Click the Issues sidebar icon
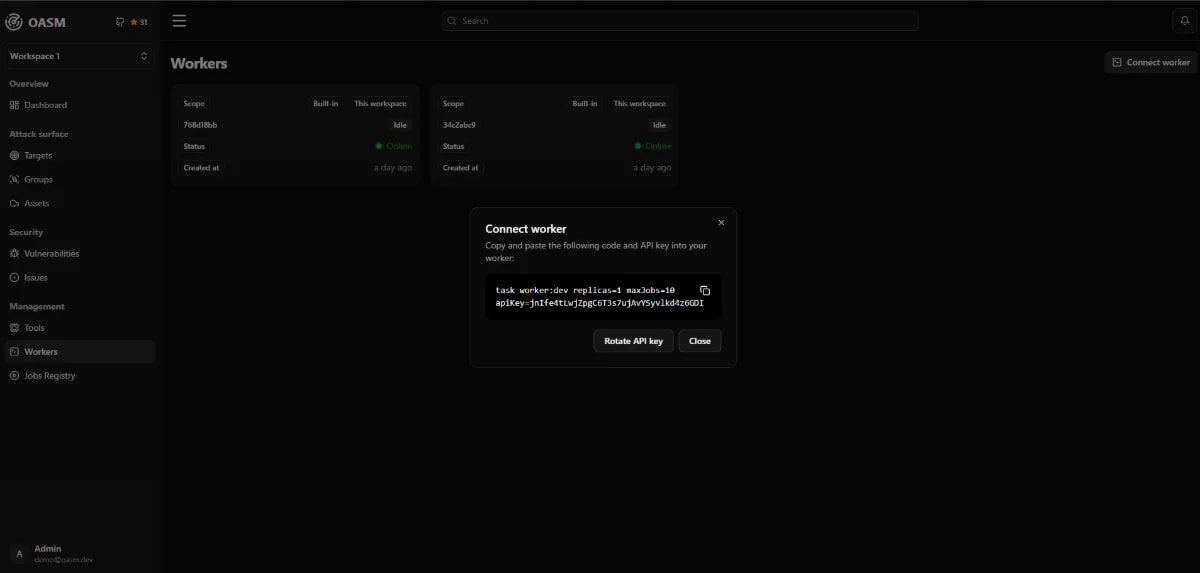 [15, 277]
